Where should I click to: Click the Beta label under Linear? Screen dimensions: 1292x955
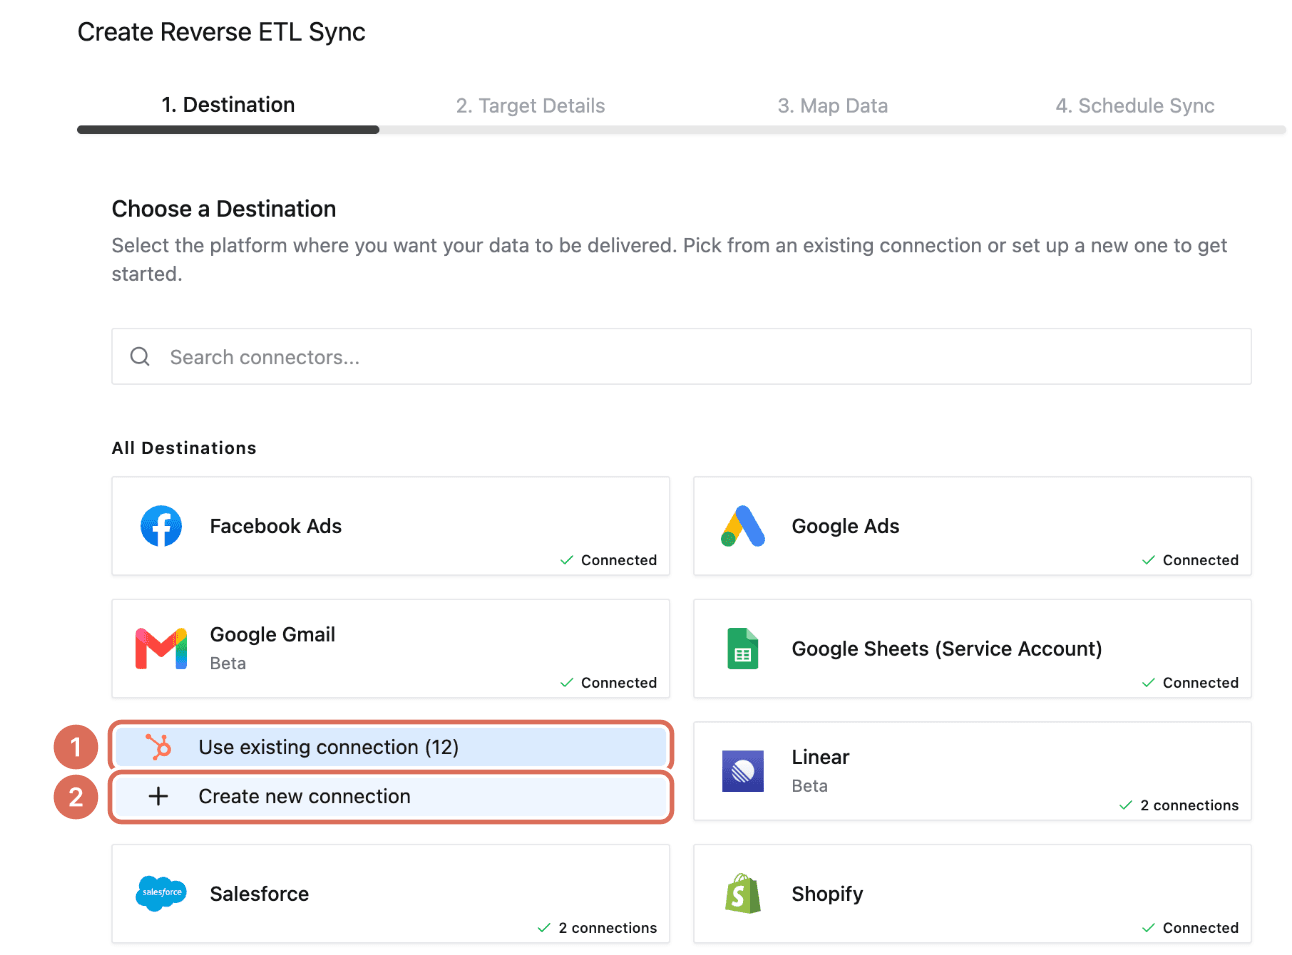pyautogui.click(x=810, y=786)
